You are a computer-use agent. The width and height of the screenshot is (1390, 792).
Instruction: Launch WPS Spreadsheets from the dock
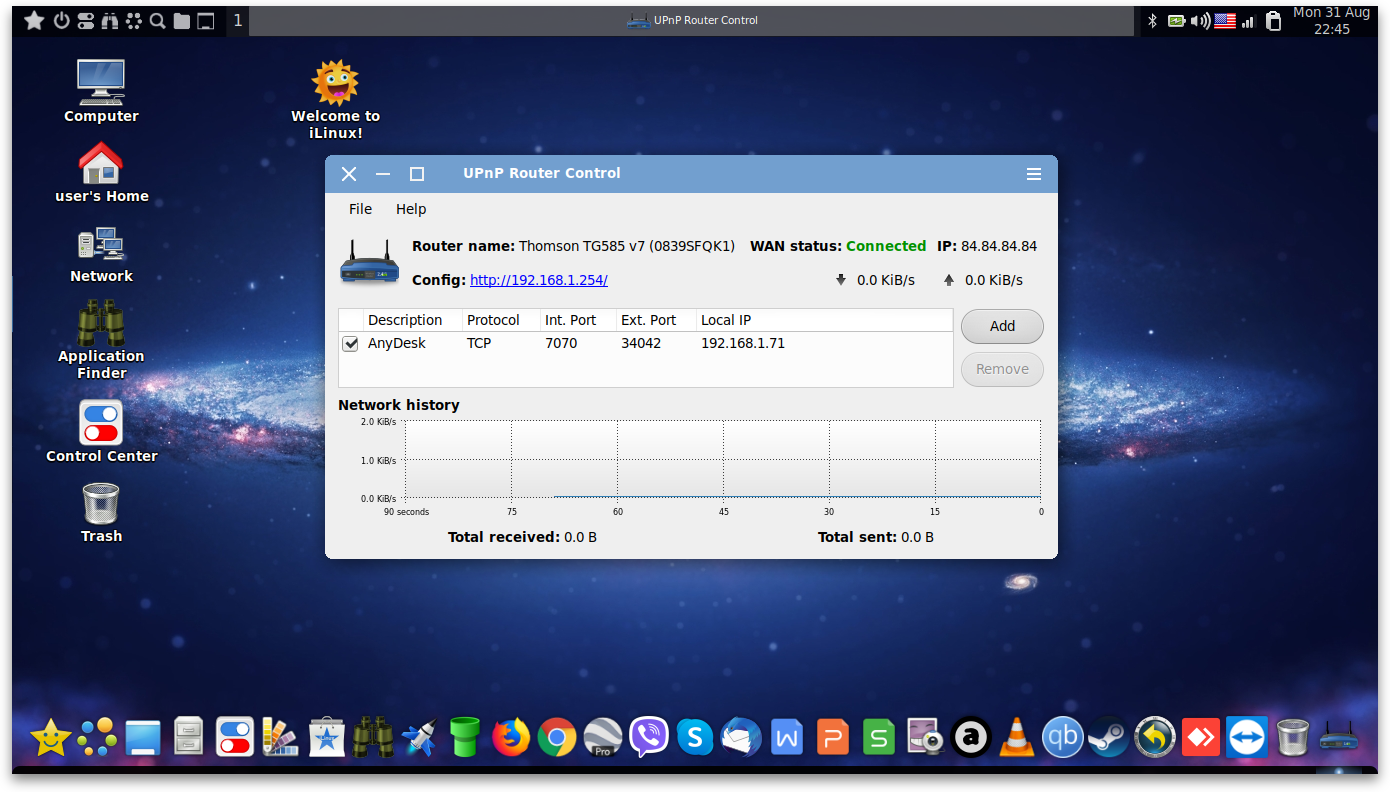tap(879, 738)
